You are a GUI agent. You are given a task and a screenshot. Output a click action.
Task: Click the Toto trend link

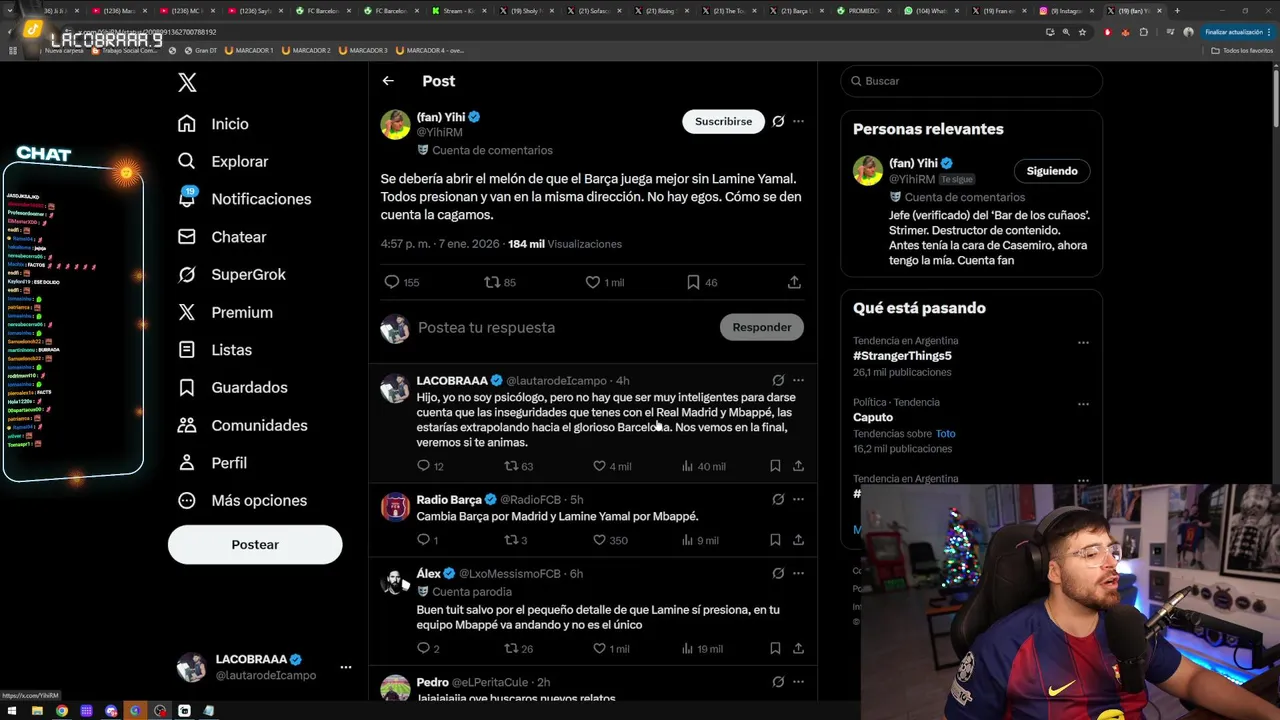[x=945, y=434]
